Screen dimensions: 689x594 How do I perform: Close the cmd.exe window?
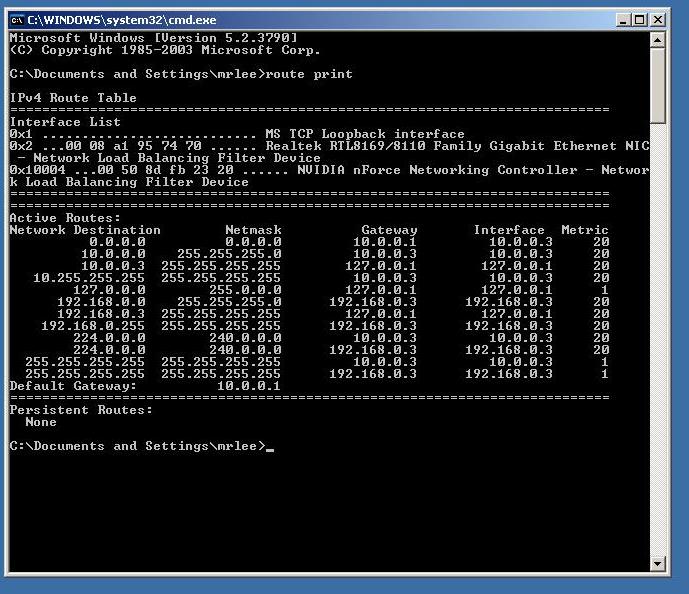[658, 20]
